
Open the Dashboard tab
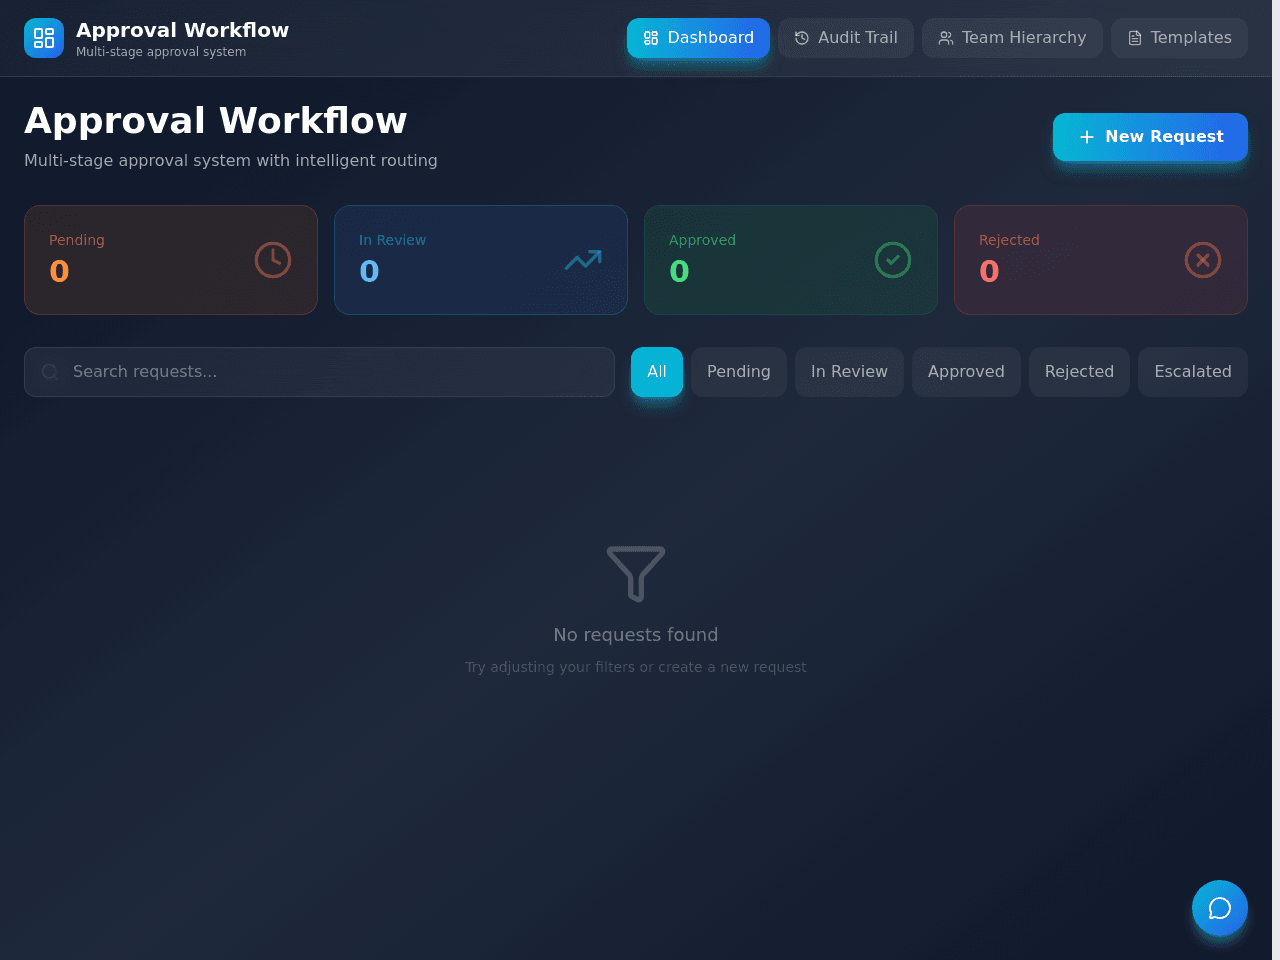(698, 38)
